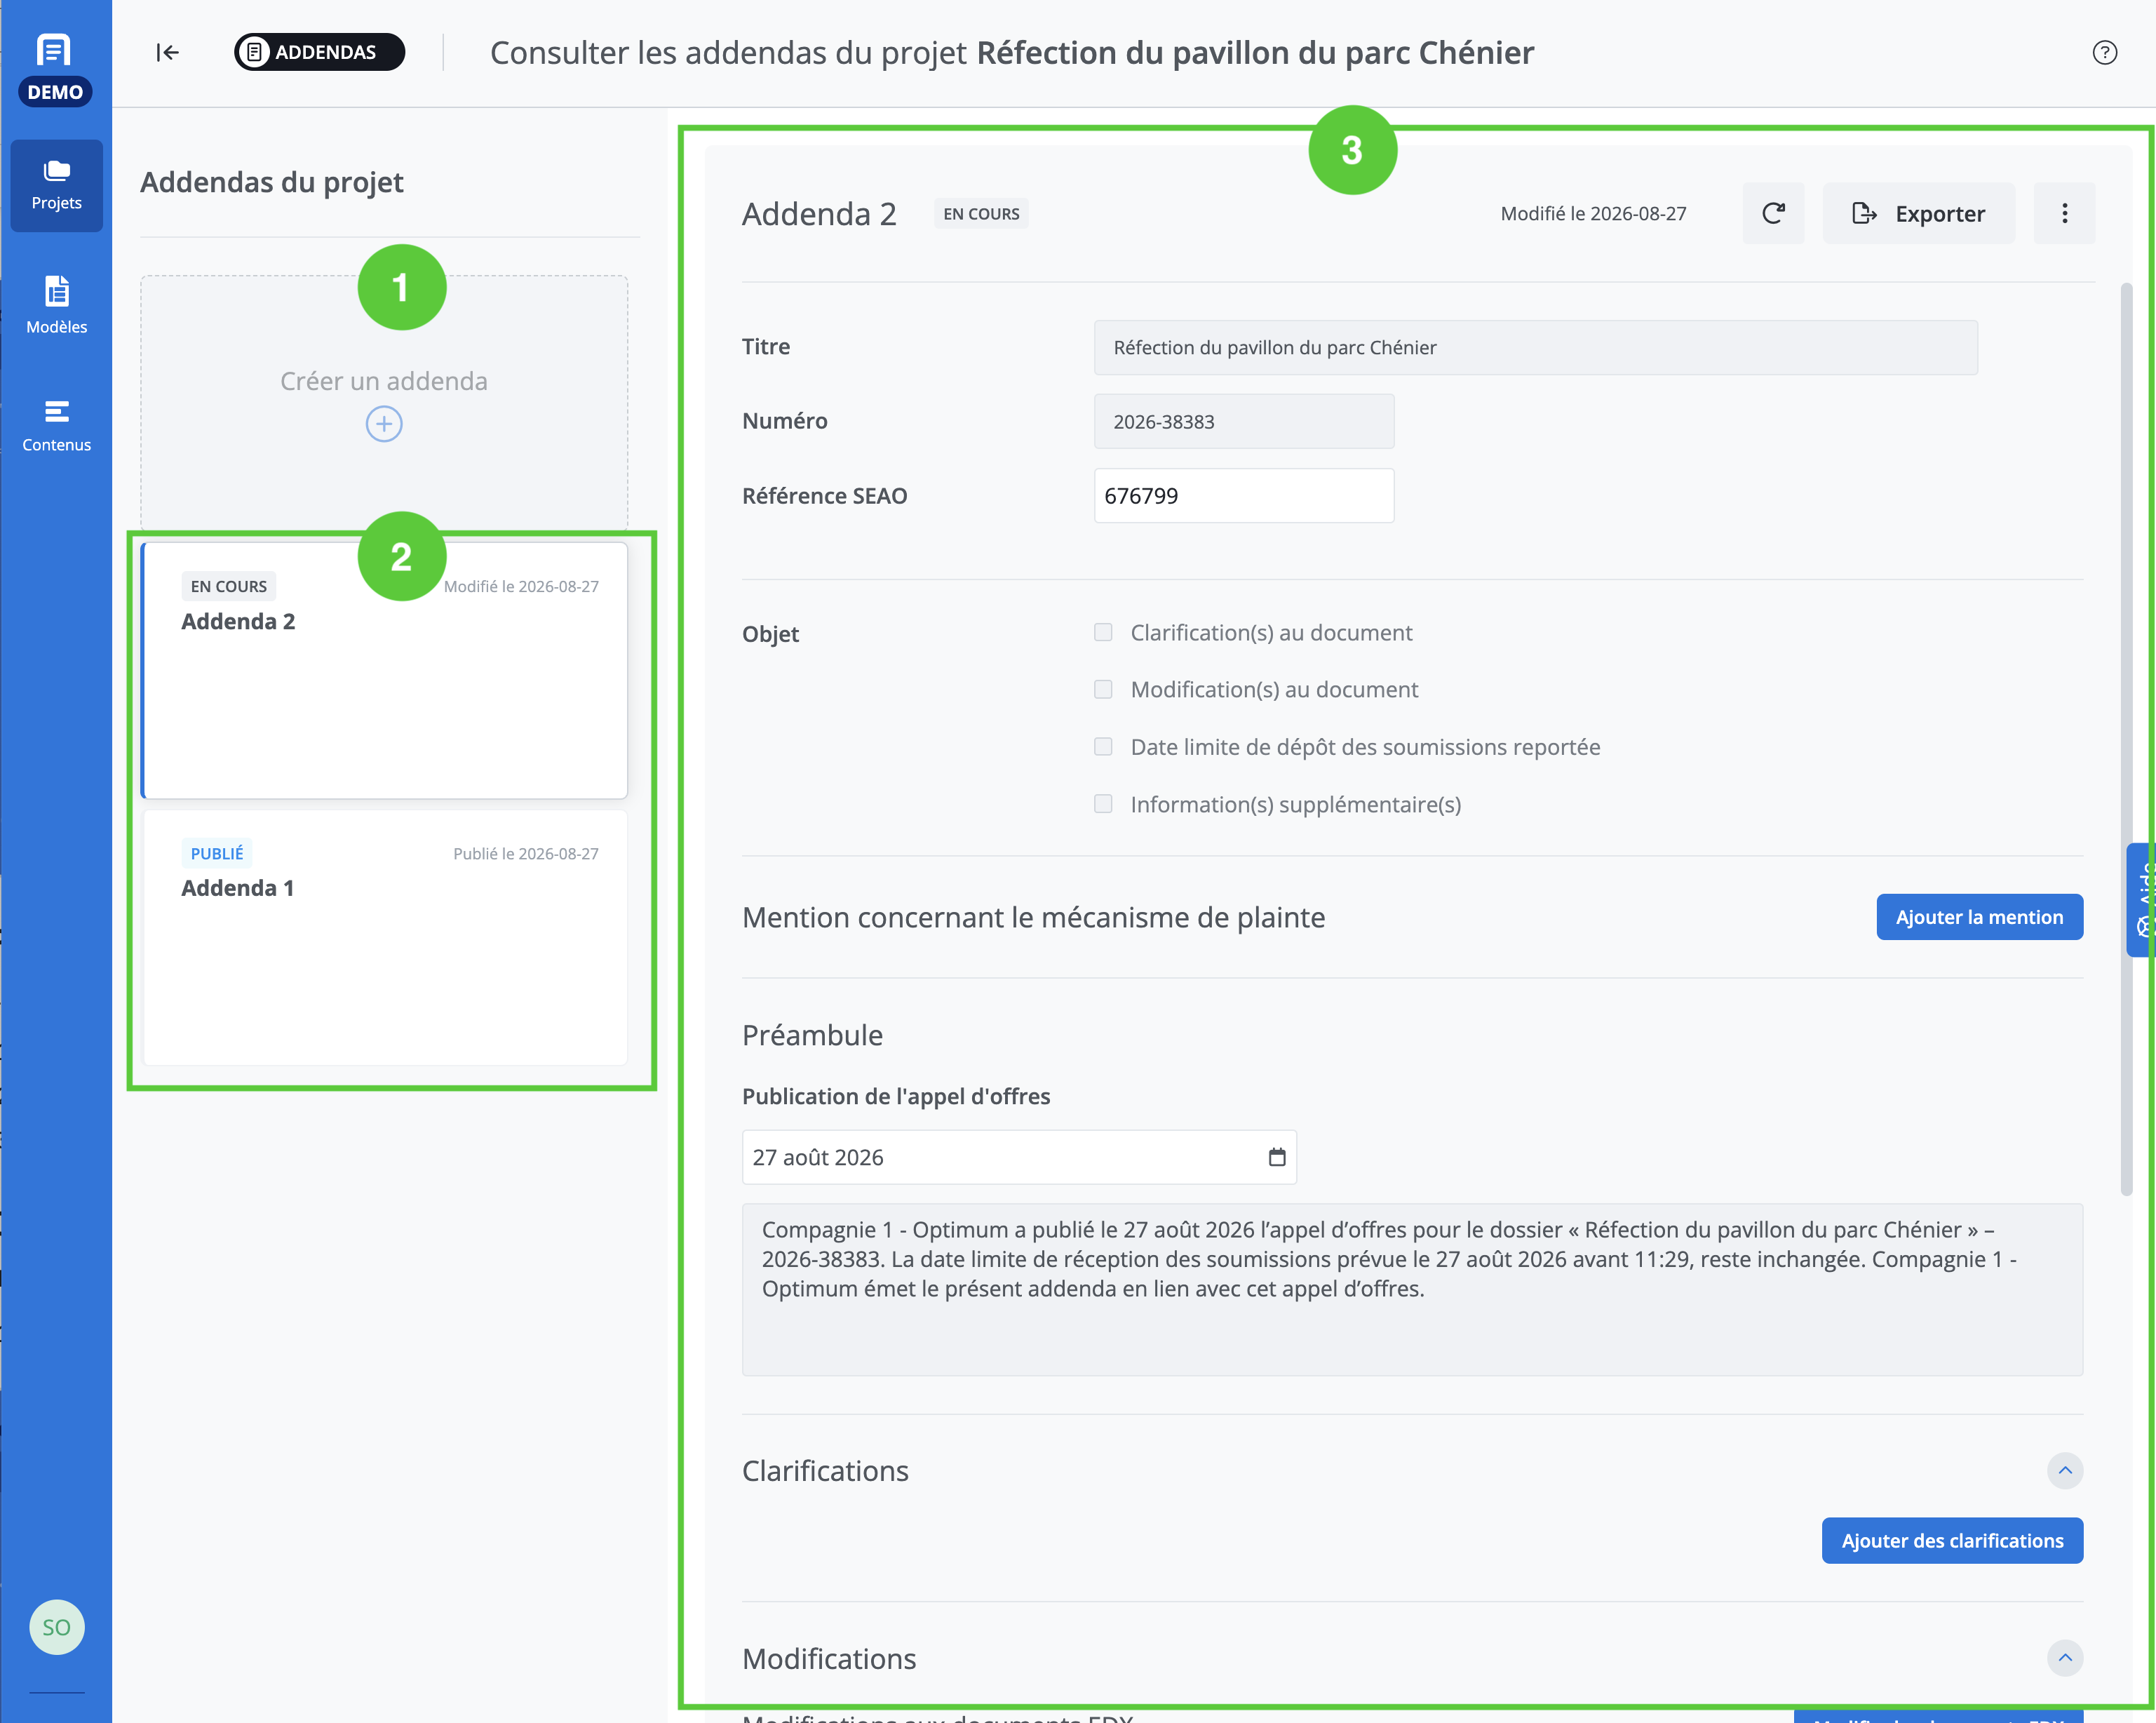Open the Projets section in sidebar

click(x=56, y=186)
